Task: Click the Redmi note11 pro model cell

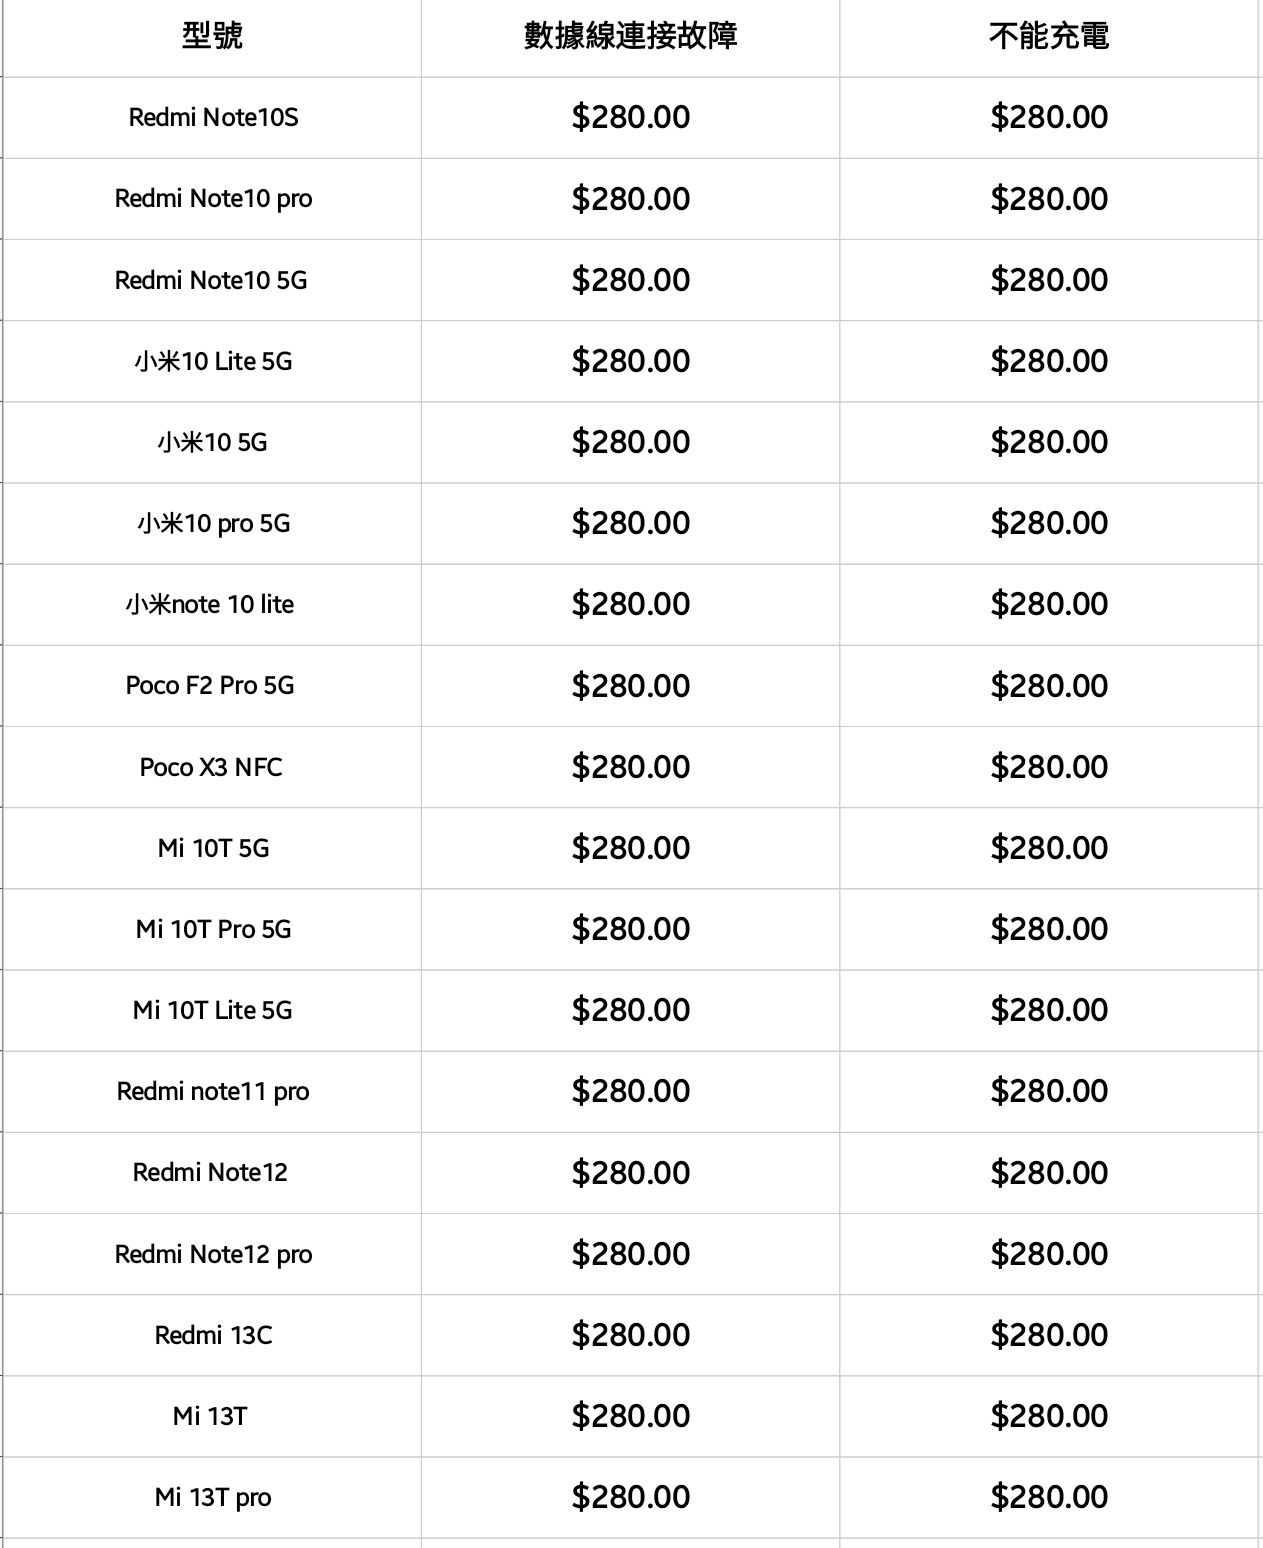Action: 213,1091
